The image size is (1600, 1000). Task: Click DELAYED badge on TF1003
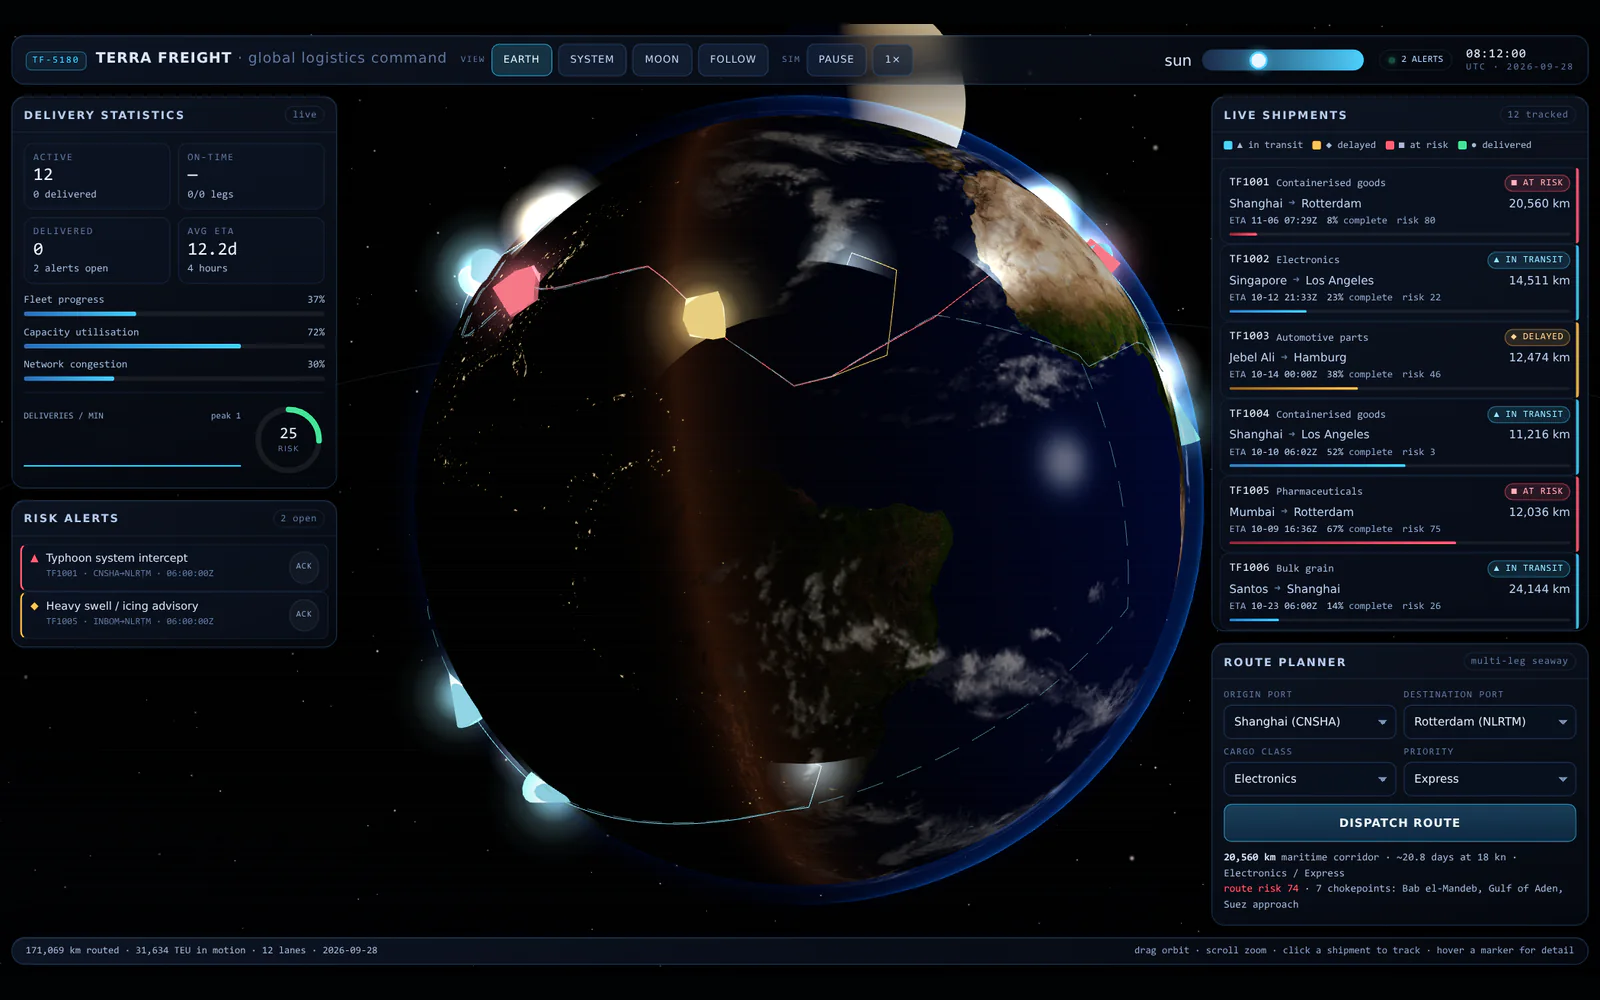click(1537, 337)
